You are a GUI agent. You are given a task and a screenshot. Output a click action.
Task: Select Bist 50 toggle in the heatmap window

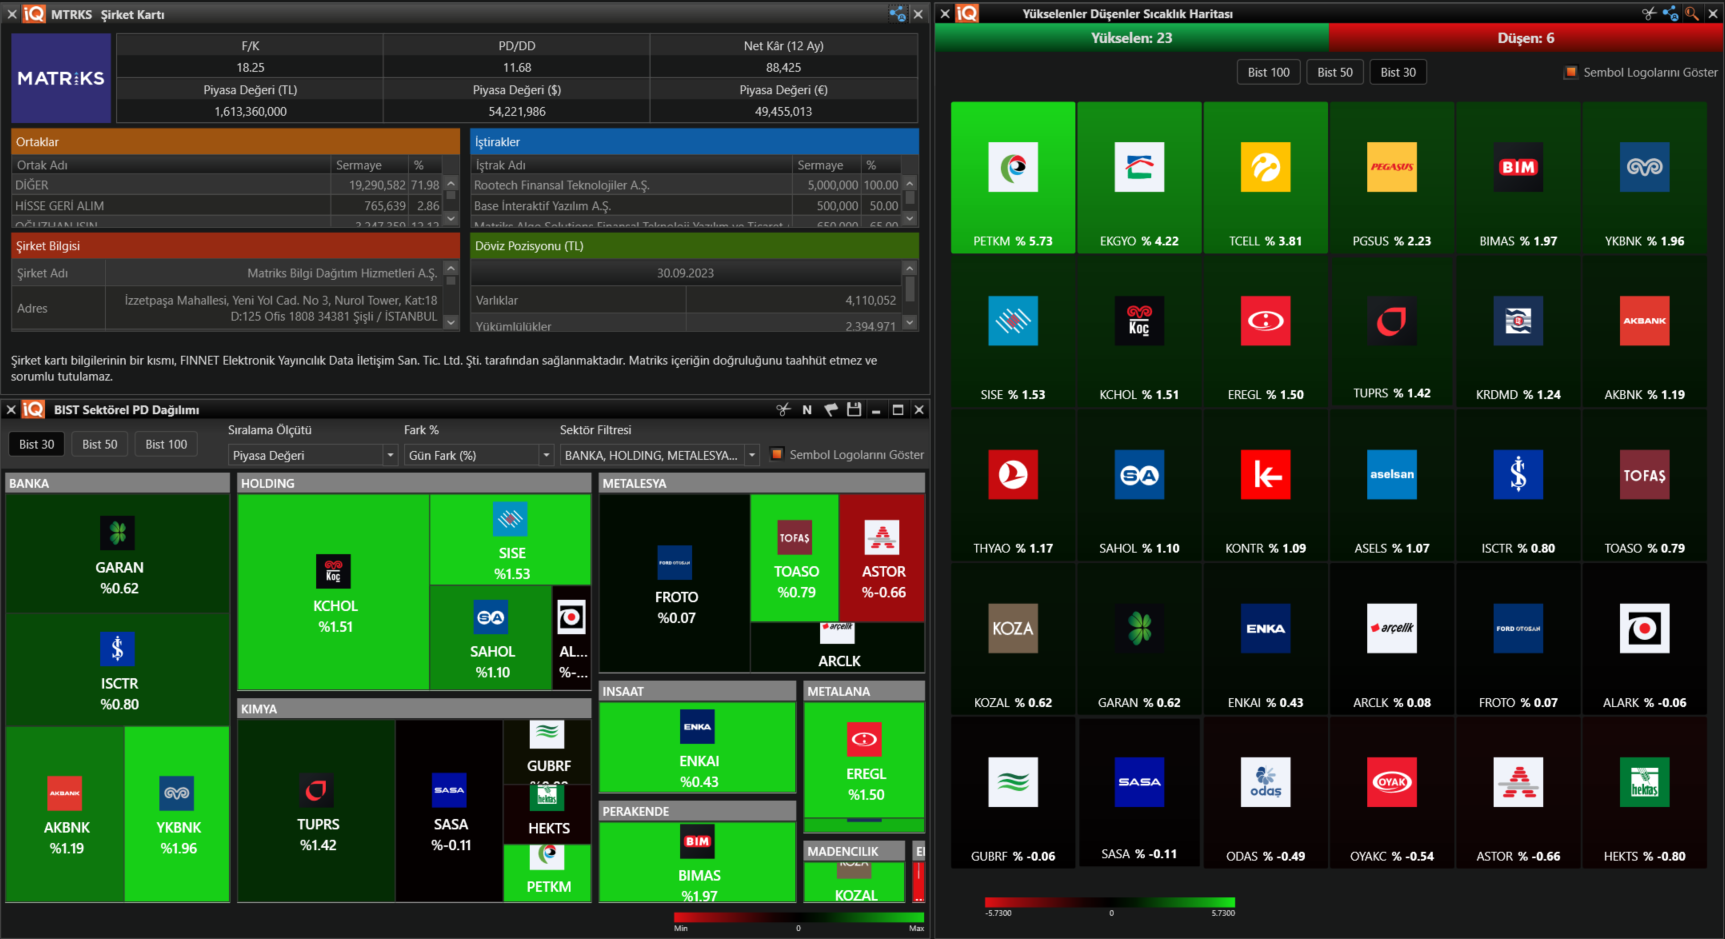coord(1335,72)
